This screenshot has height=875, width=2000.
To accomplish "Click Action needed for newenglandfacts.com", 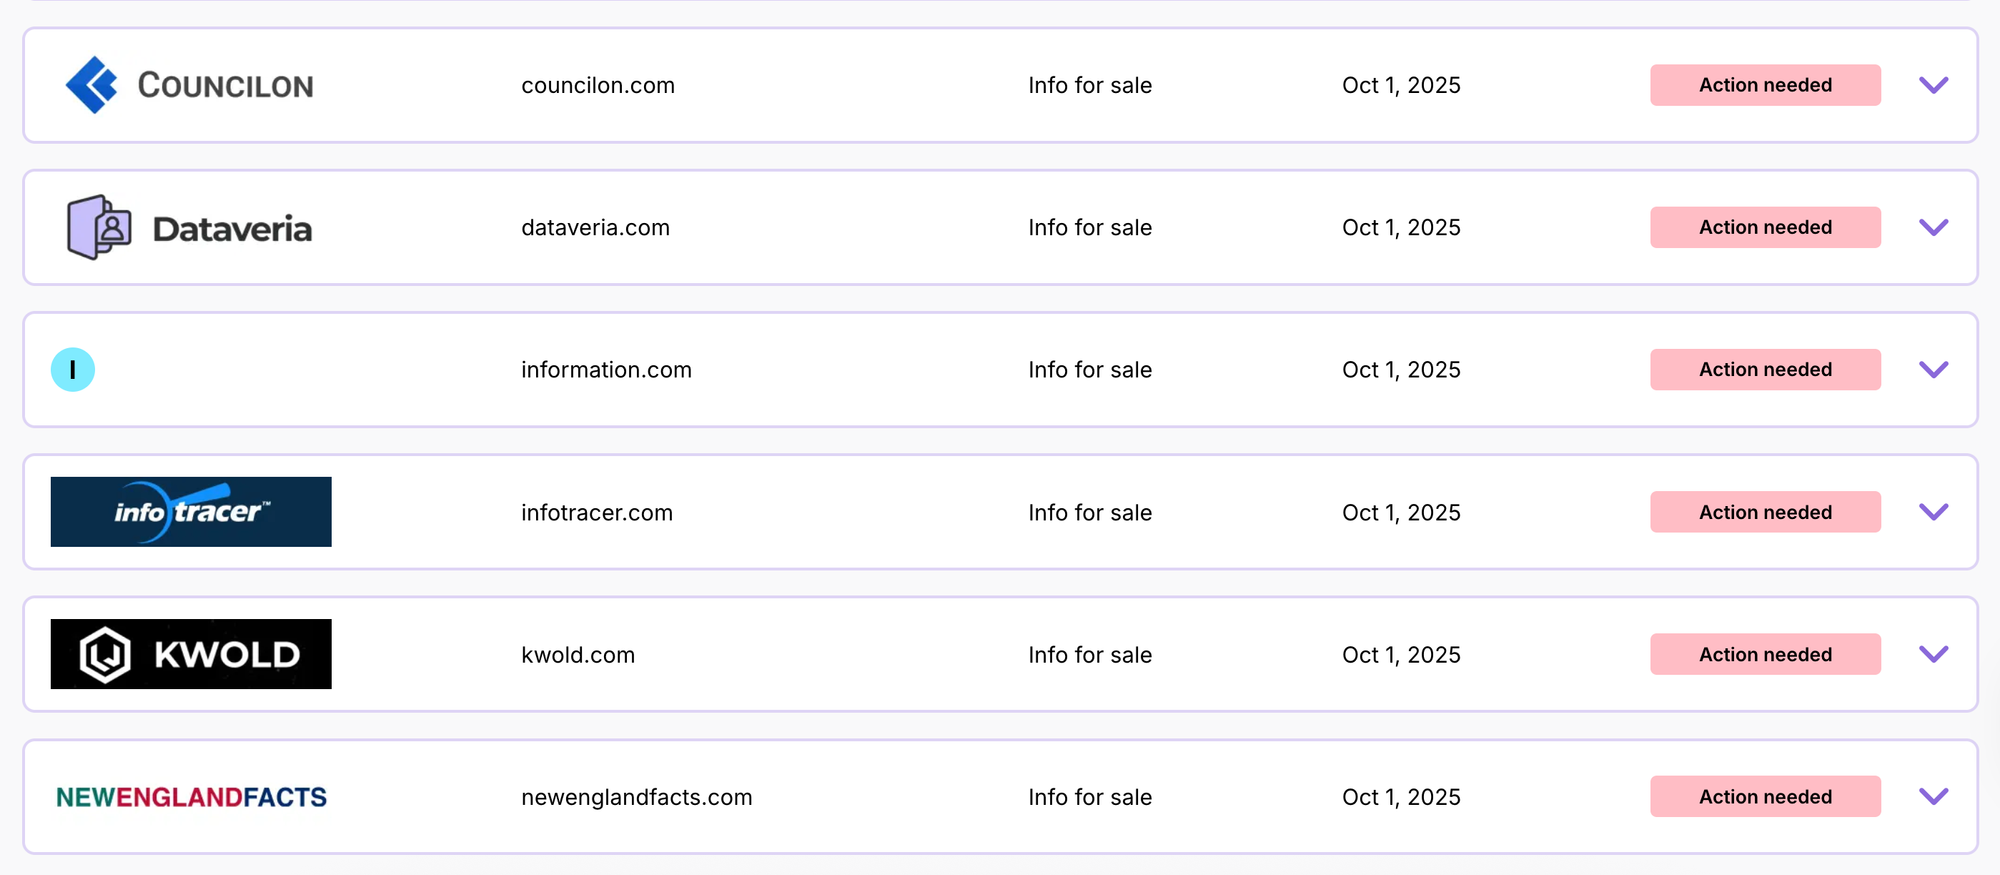I will tap(1765, 797).
